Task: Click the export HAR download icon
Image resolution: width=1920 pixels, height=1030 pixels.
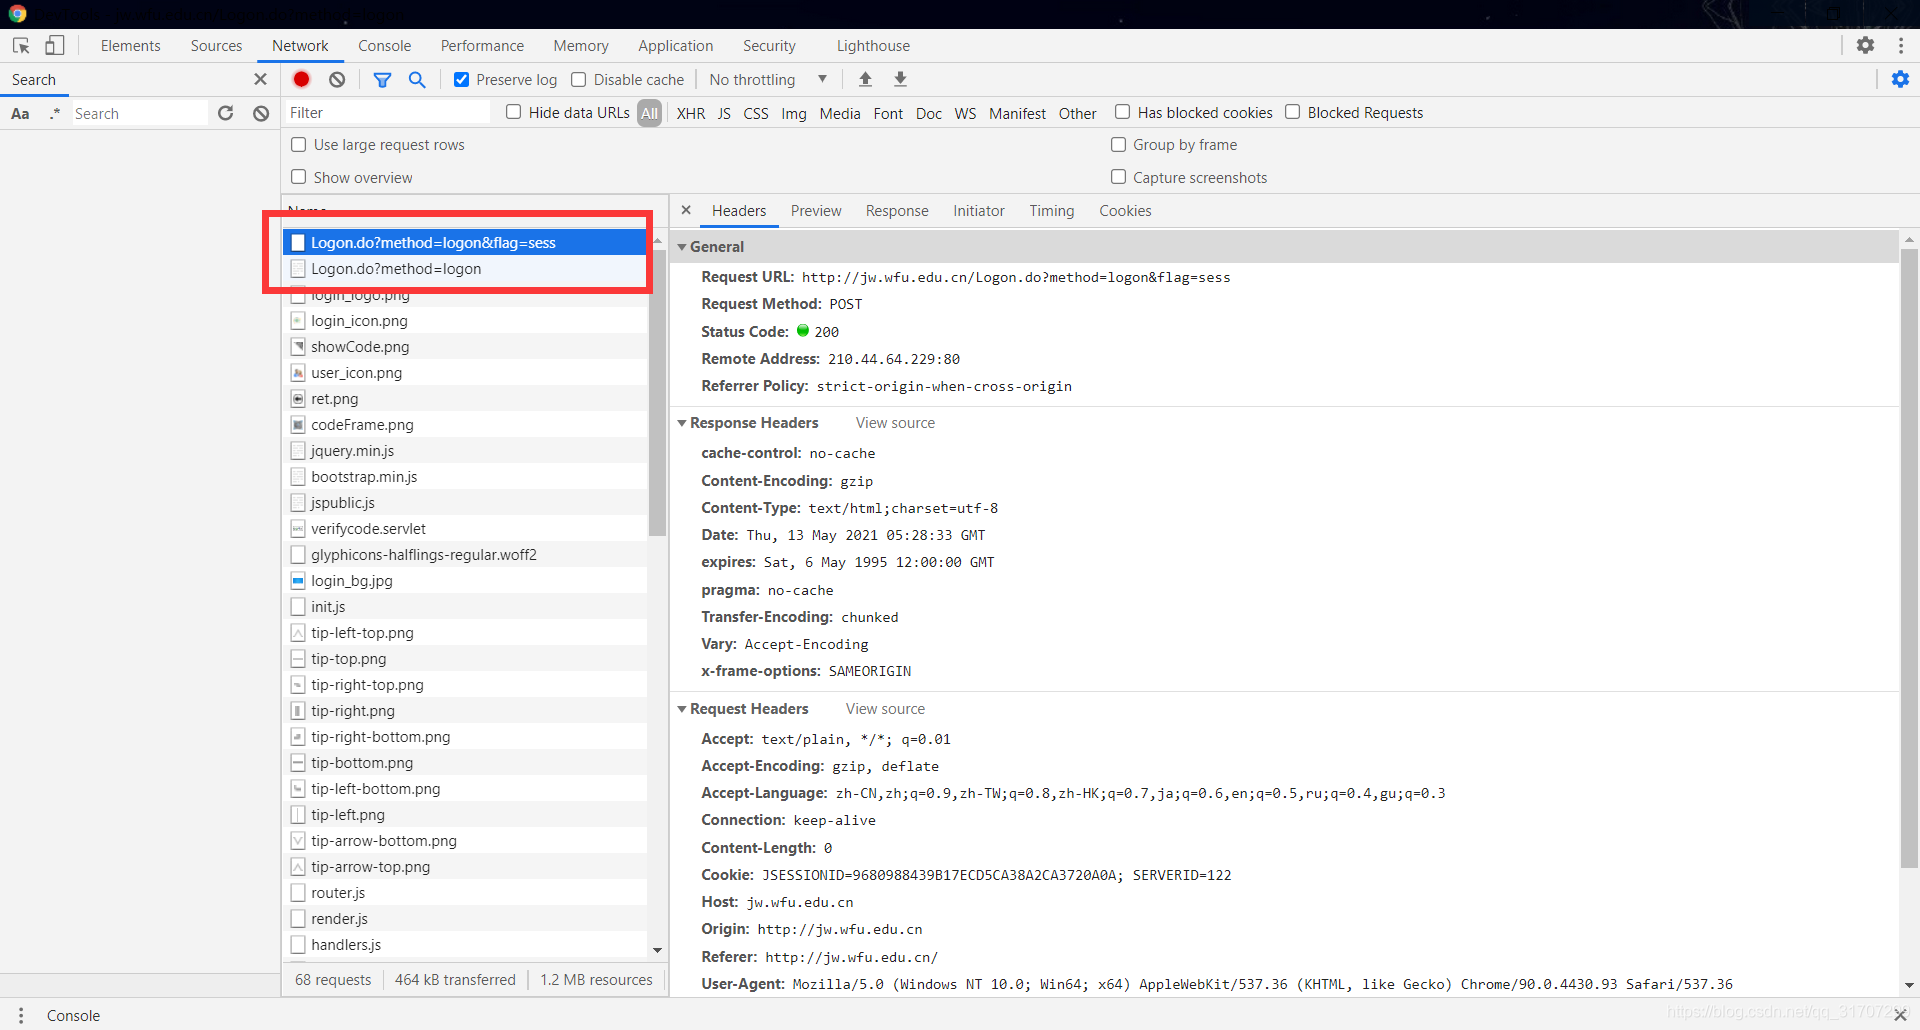Action: [900, 79]
